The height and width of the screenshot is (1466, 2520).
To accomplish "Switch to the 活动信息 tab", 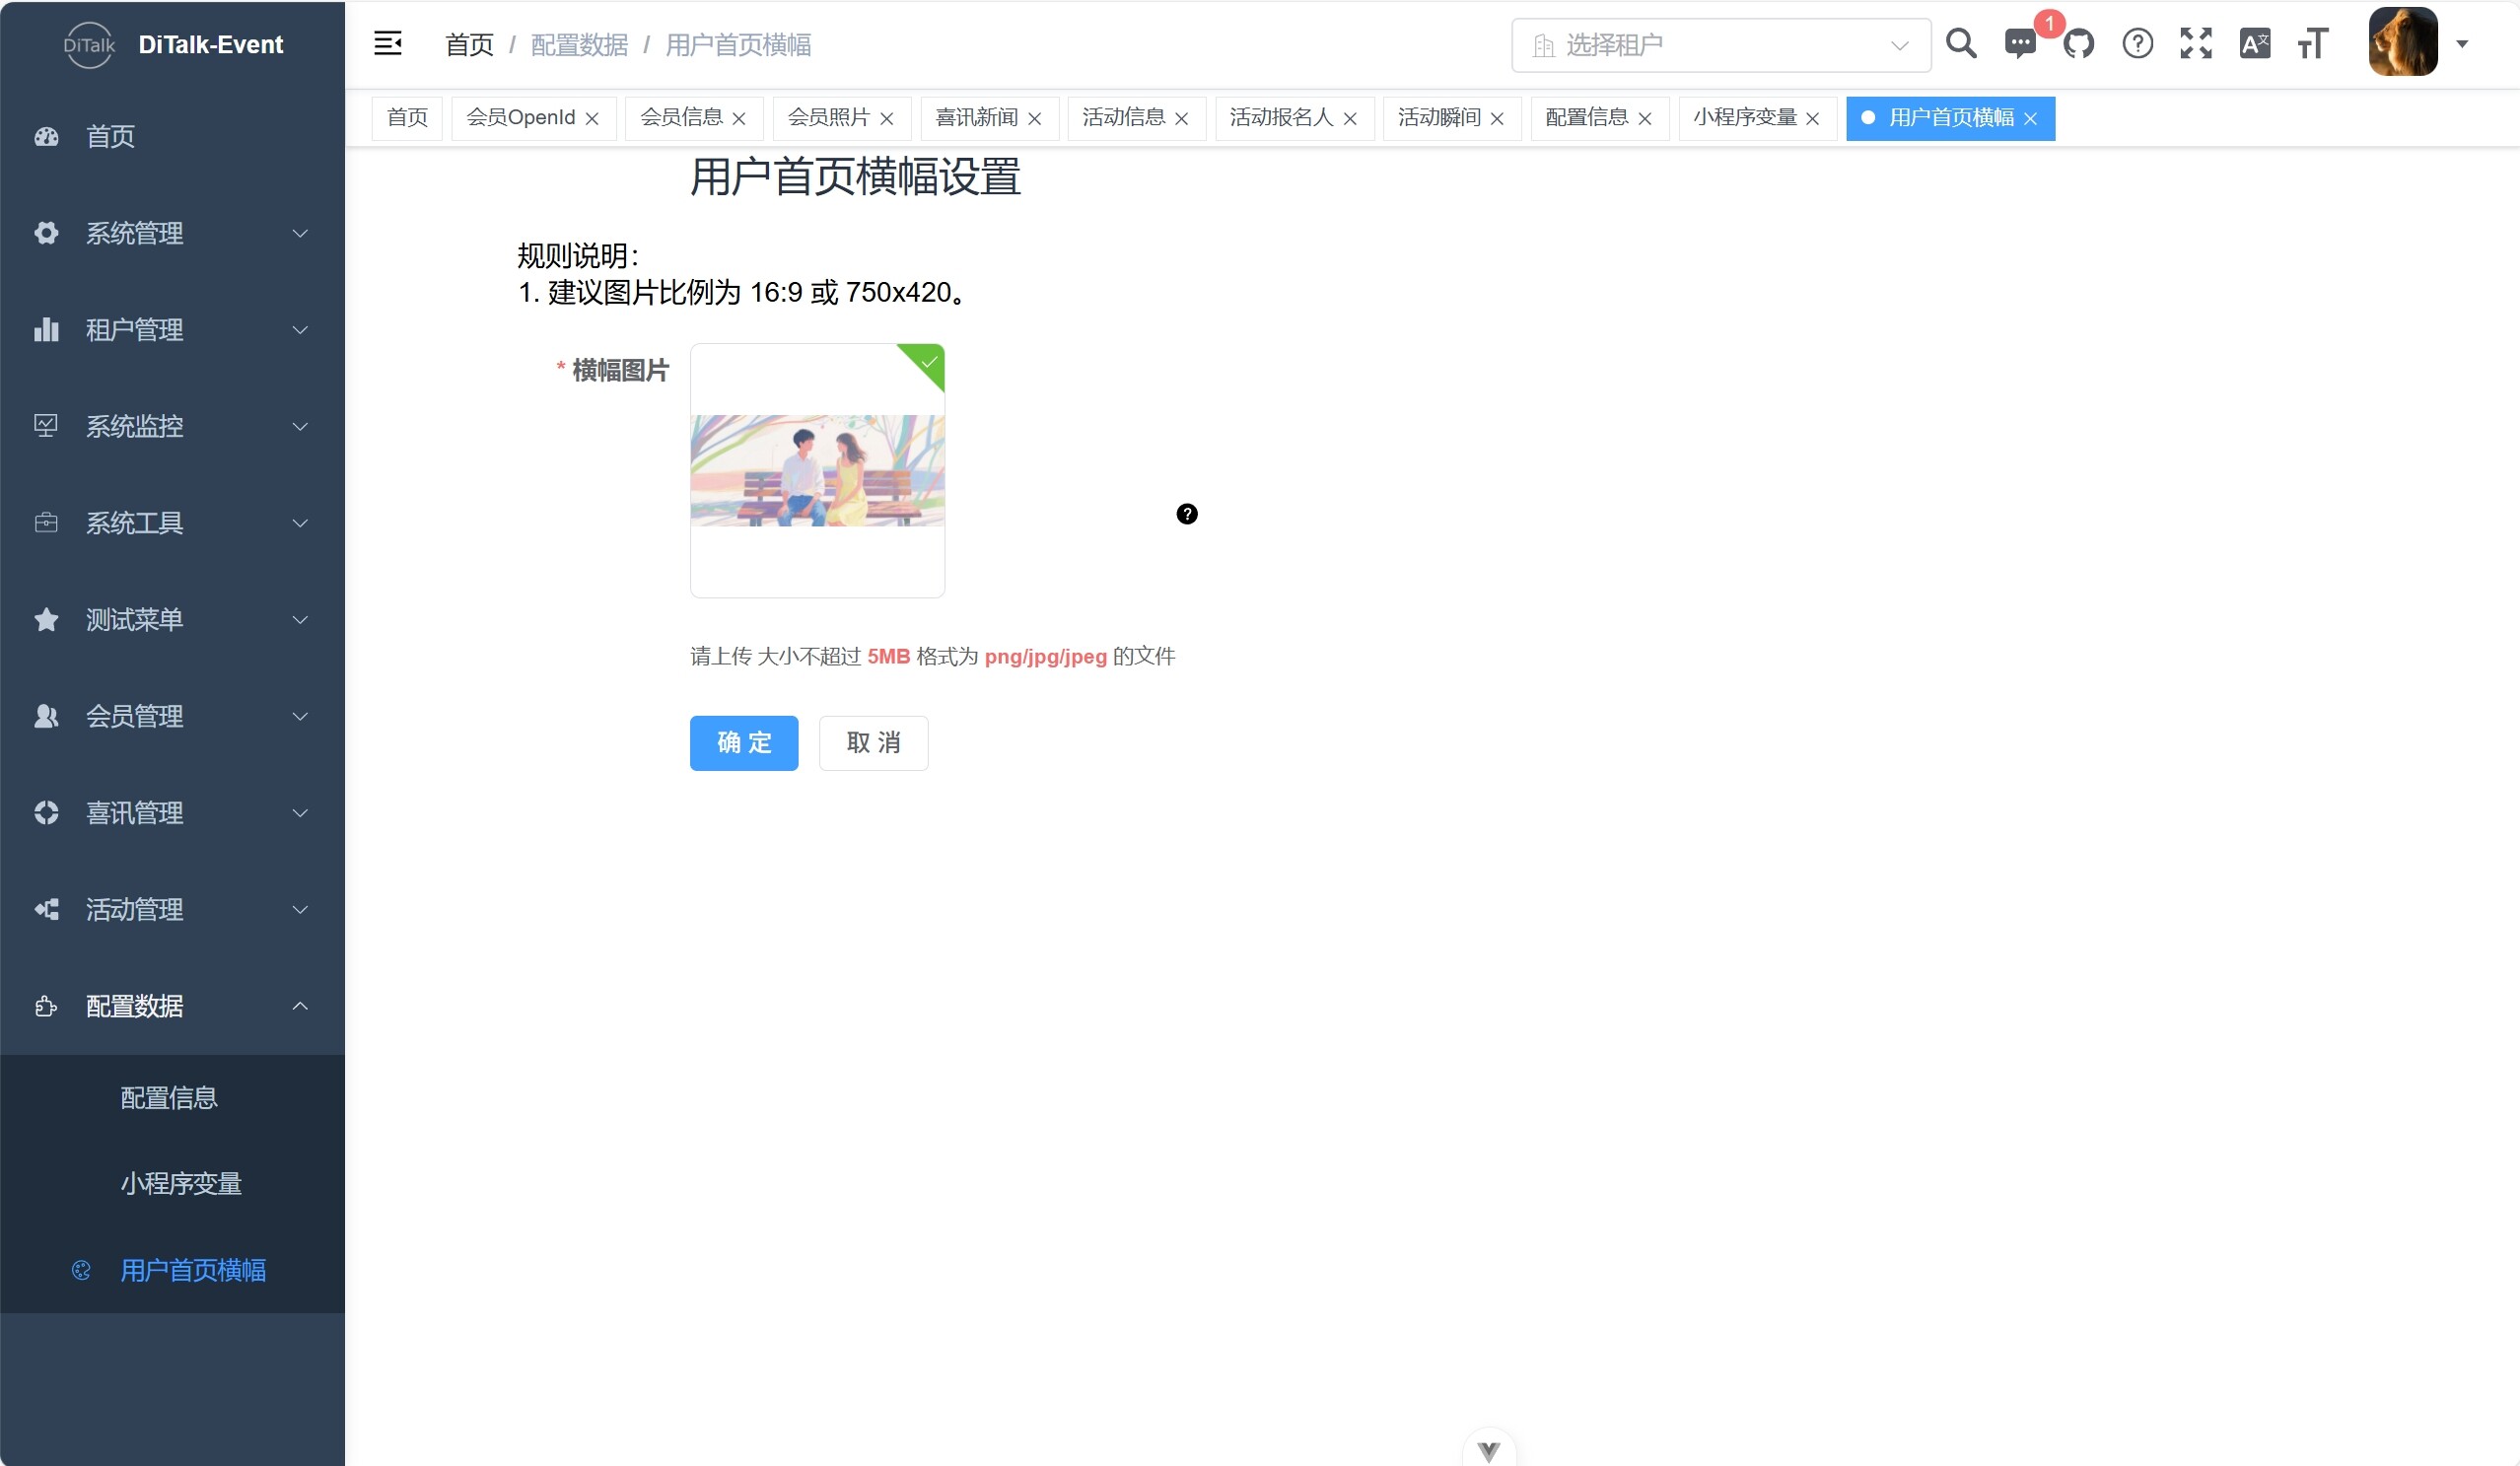I will 1123,118.
